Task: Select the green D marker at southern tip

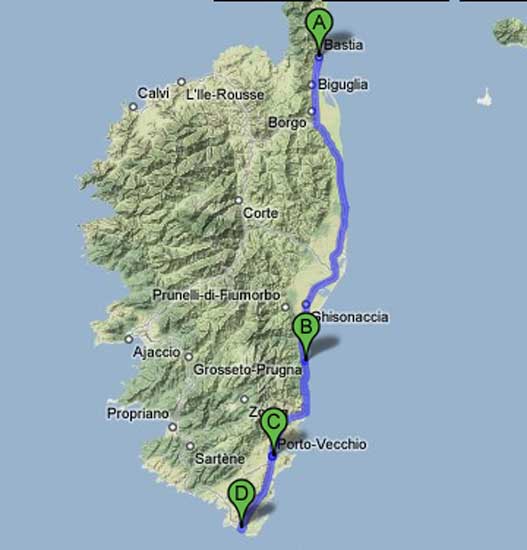Action: (241, 500)
